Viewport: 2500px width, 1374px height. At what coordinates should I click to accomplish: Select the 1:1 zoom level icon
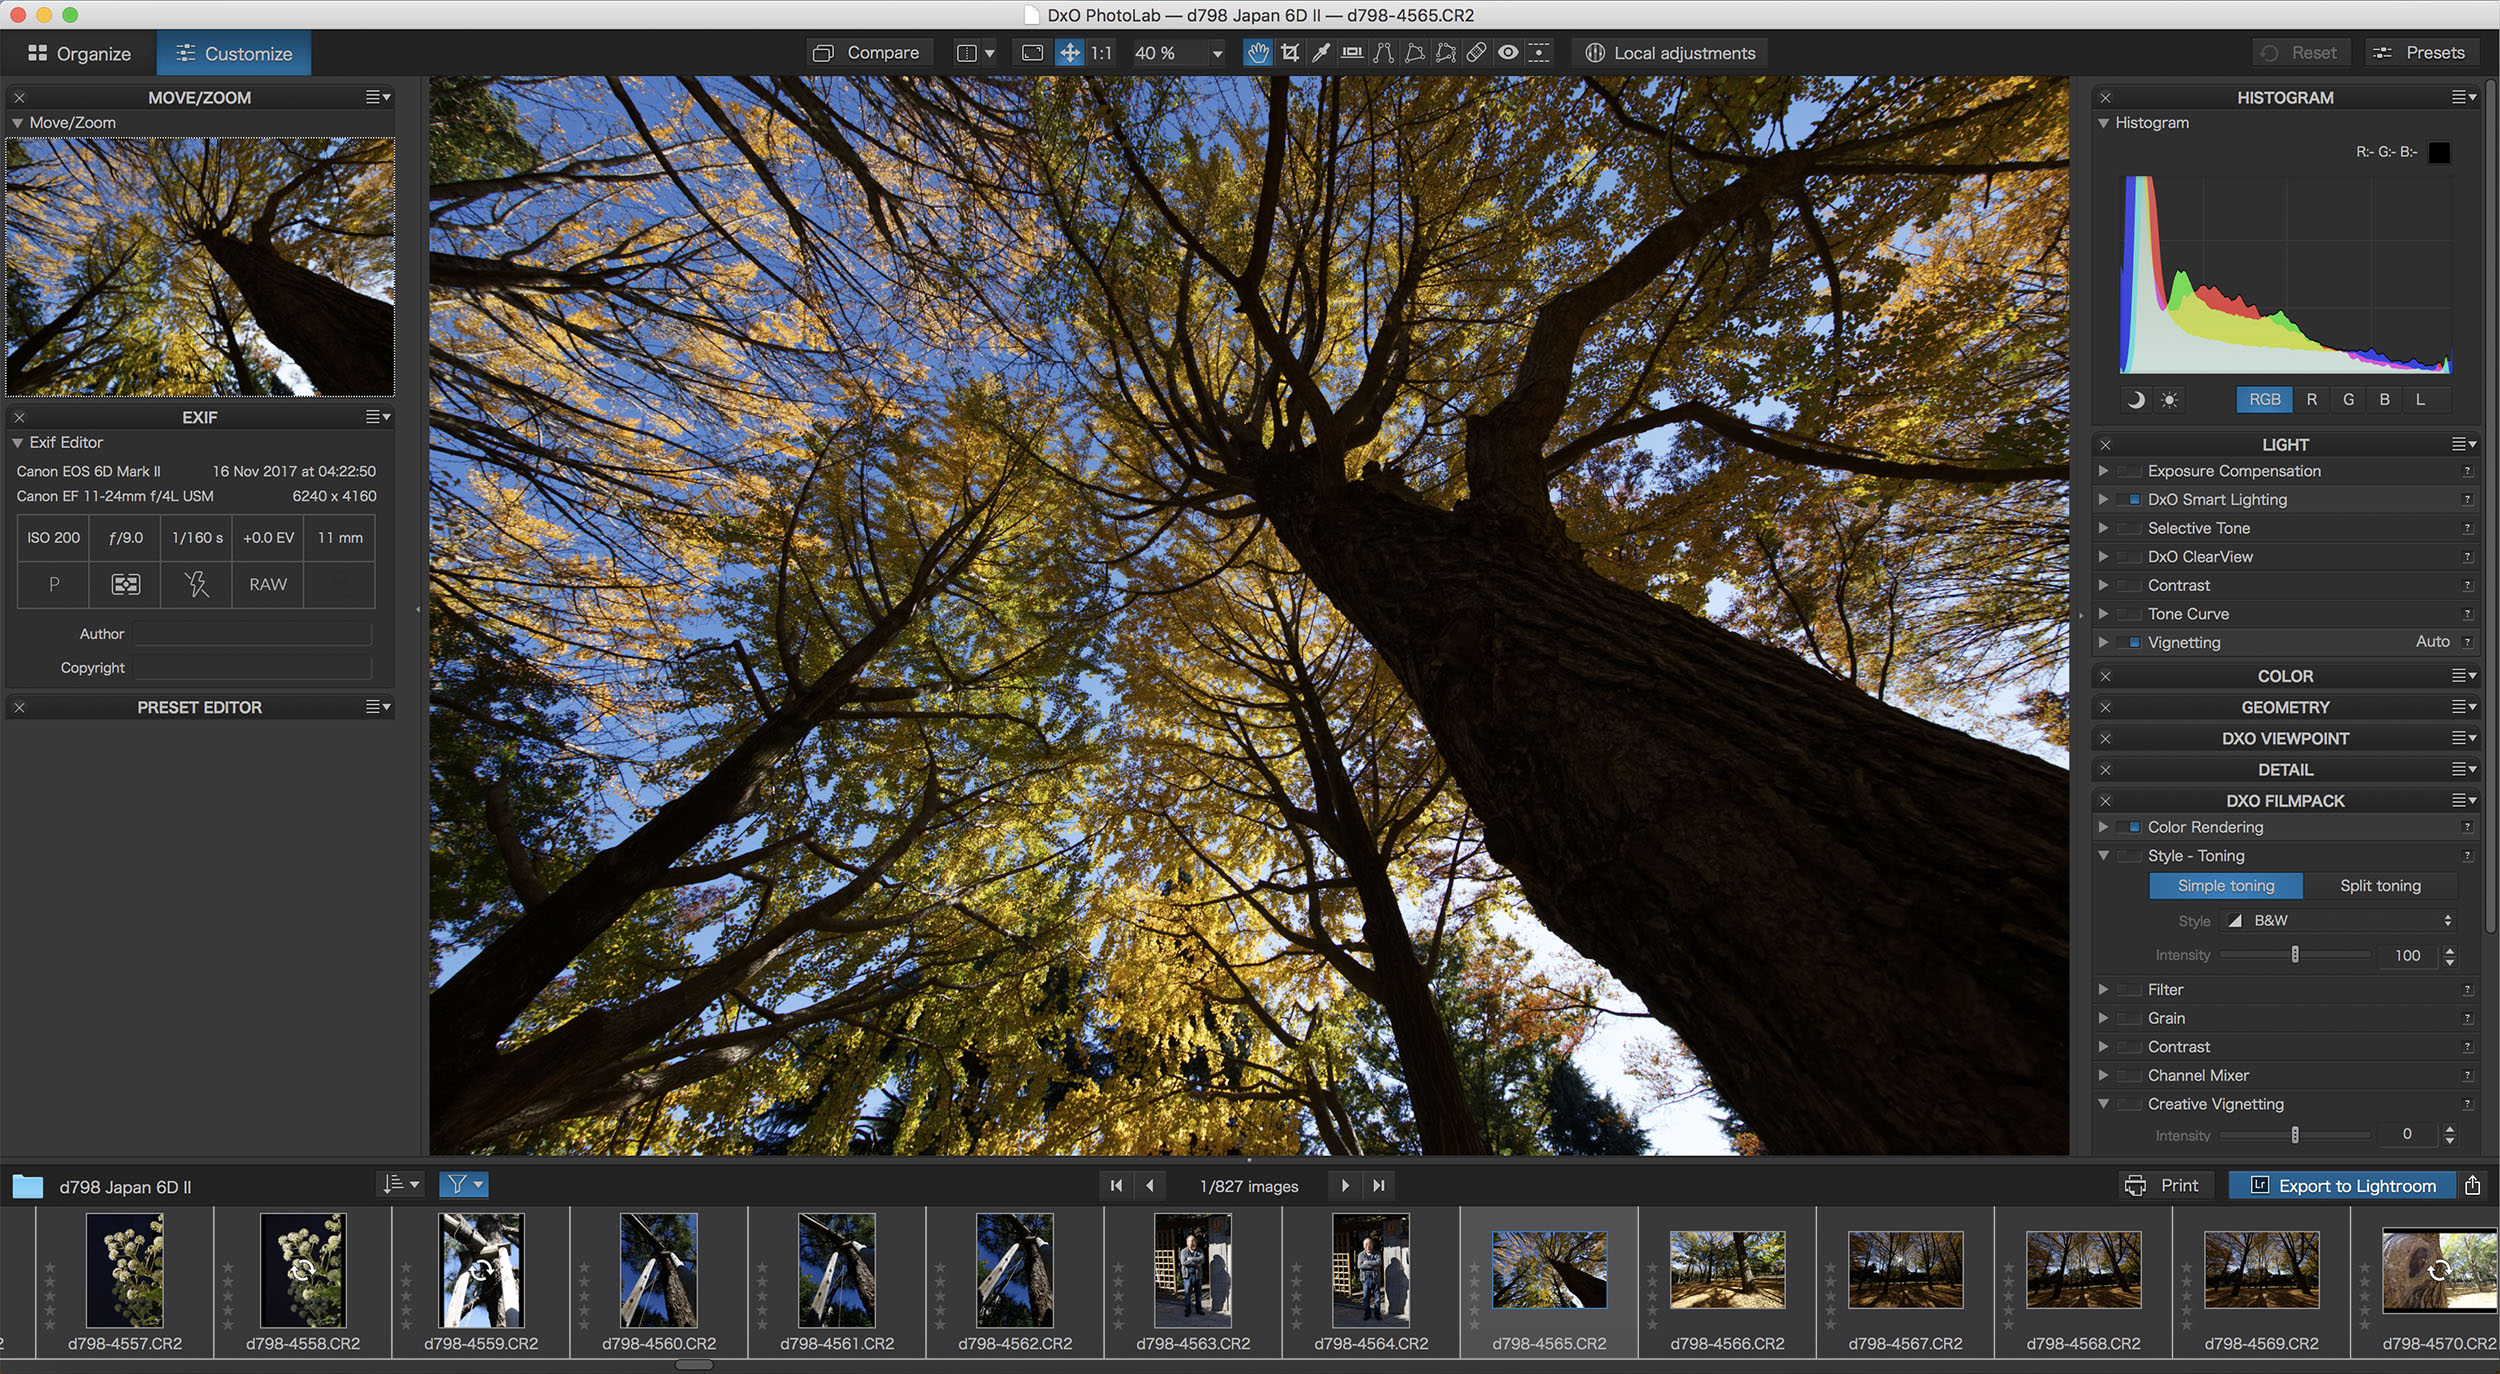pos(1103,52)
